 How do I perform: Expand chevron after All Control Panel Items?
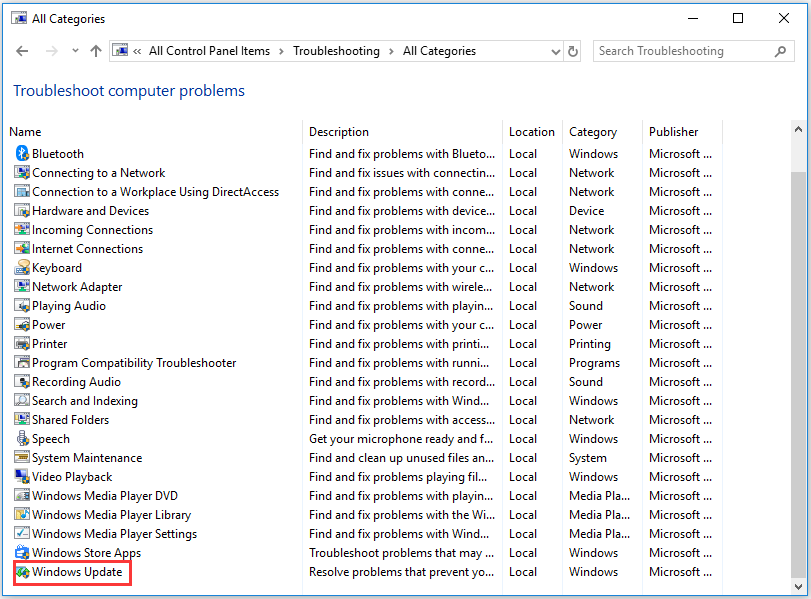click(281, 51)
